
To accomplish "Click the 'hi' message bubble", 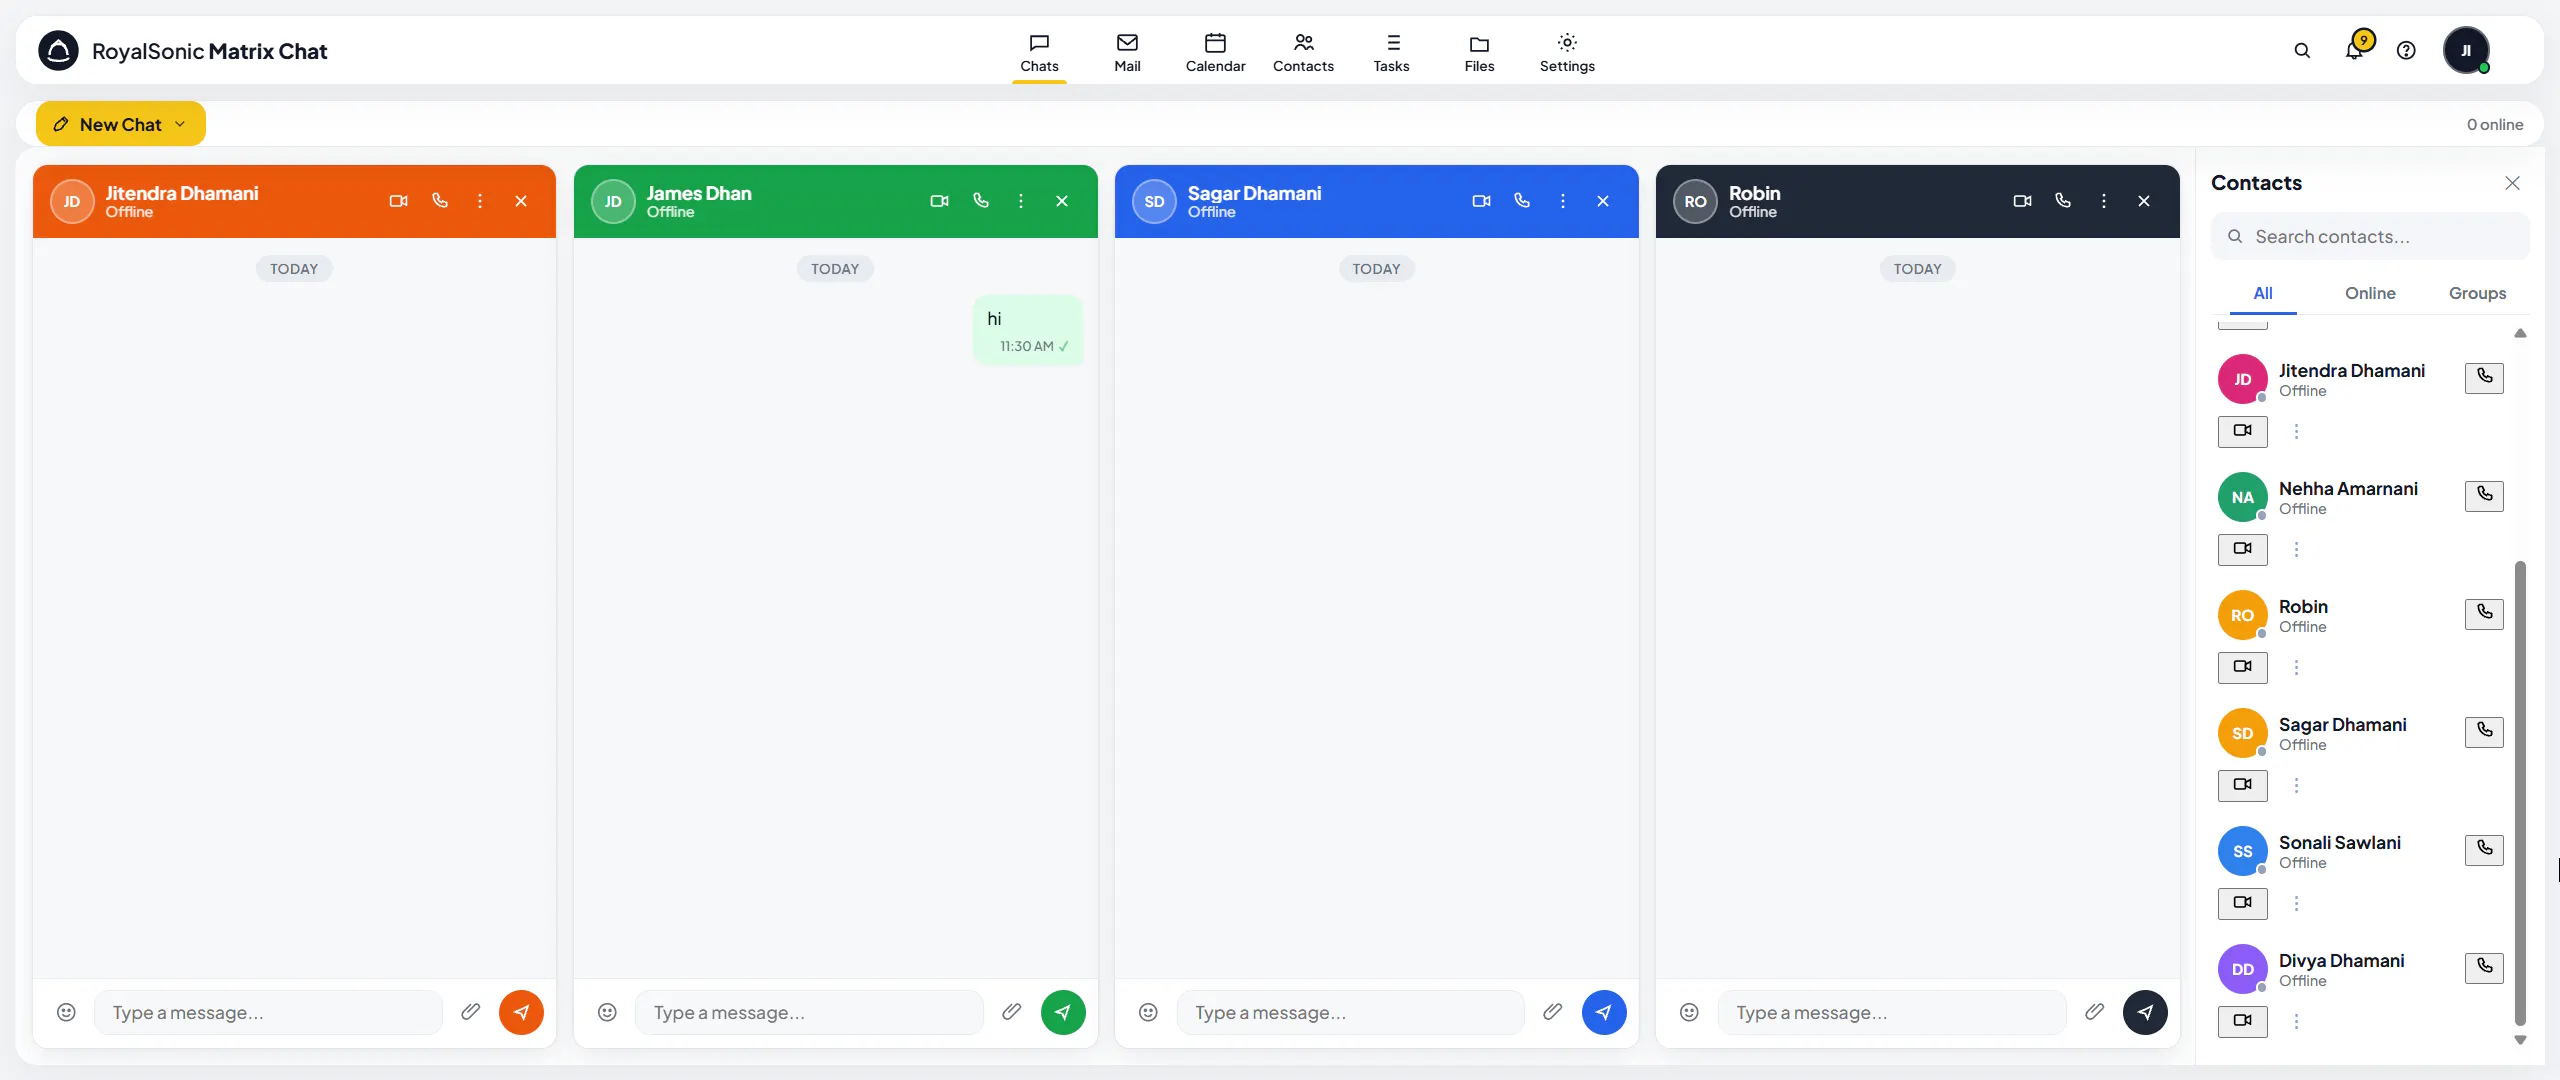I will (x=1028, y=330).
